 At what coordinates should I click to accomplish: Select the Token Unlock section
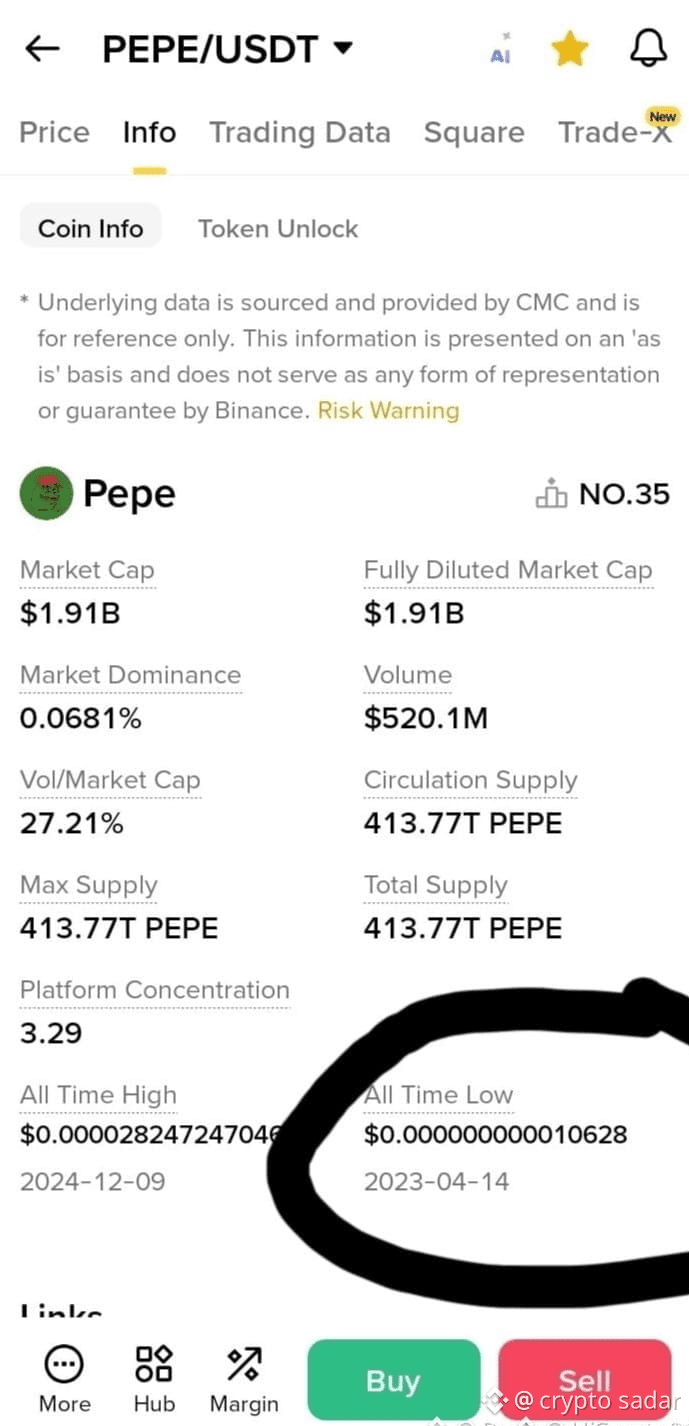pos(278,228)
